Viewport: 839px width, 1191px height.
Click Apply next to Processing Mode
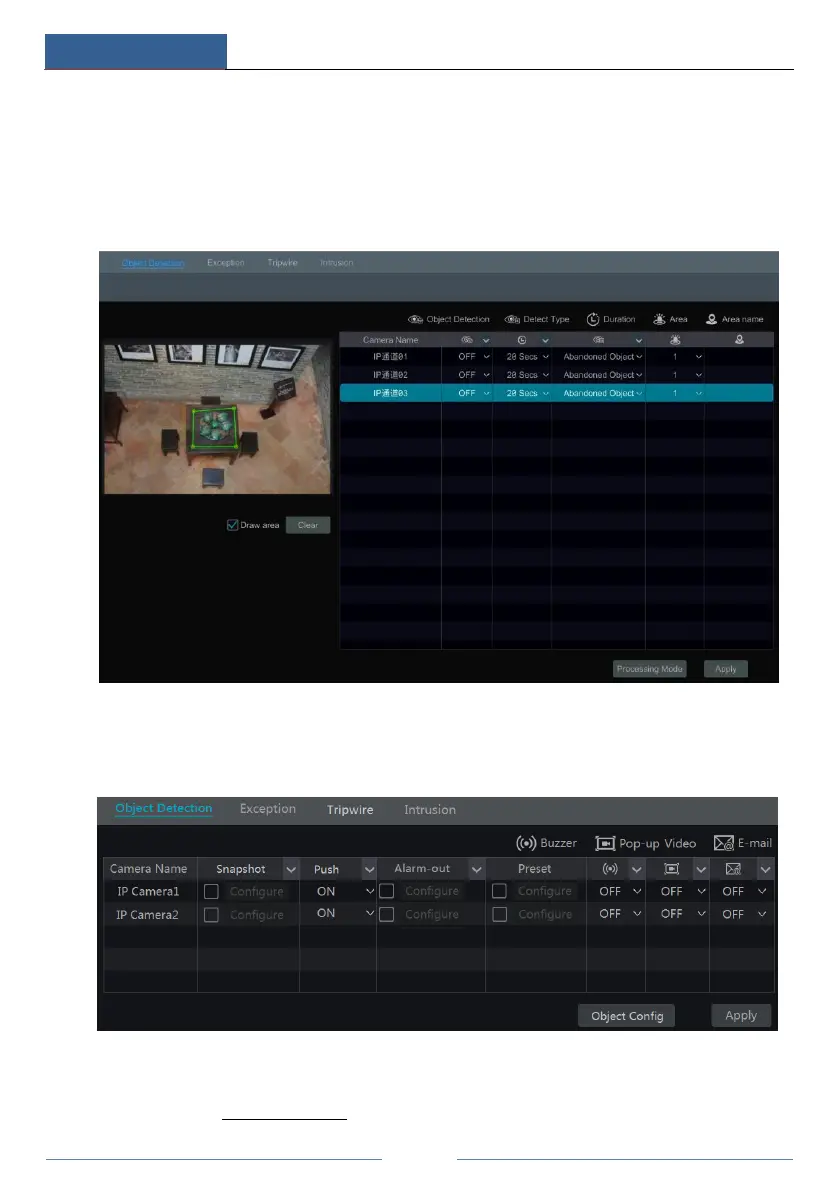point(726,669)
